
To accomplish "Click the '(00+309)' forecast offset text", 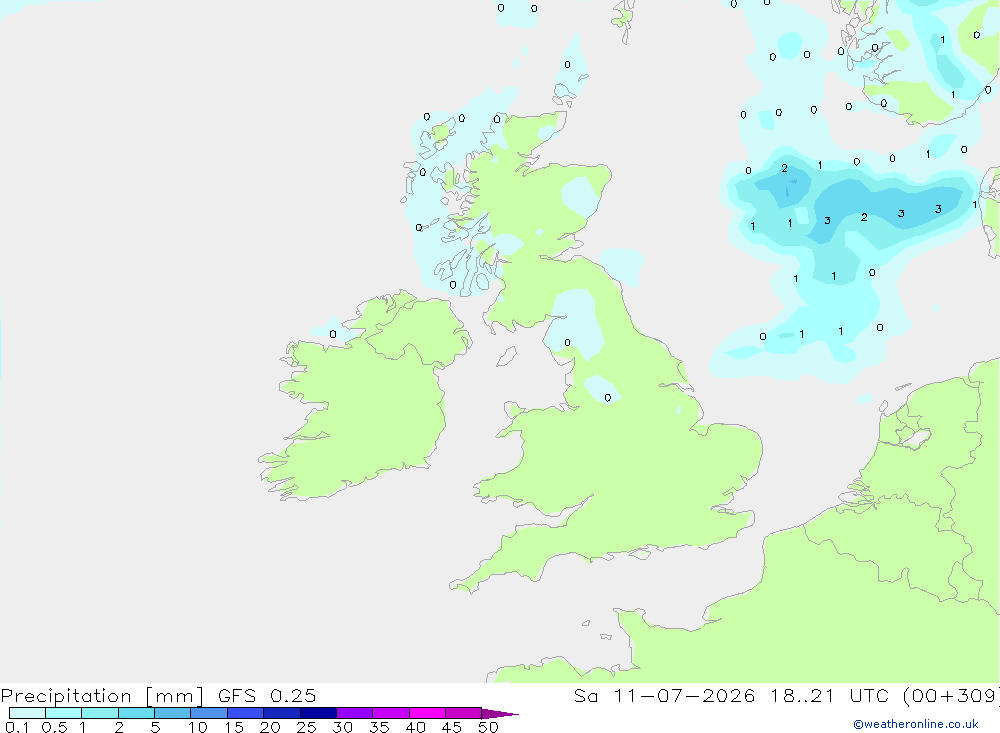I will [952, 695].
